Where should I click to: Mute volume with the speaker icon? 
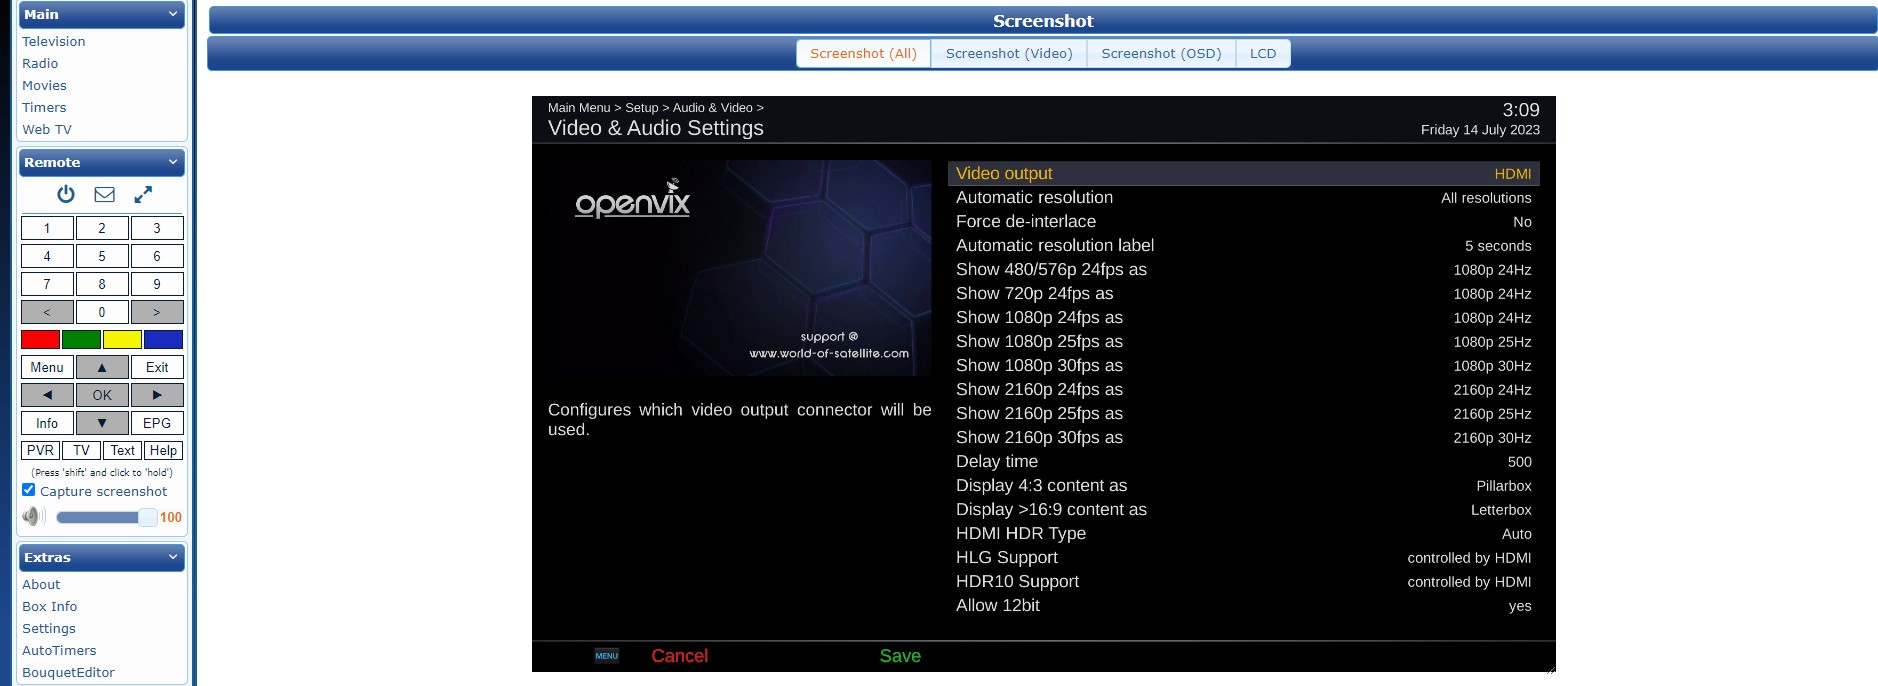tap(33, 516)
